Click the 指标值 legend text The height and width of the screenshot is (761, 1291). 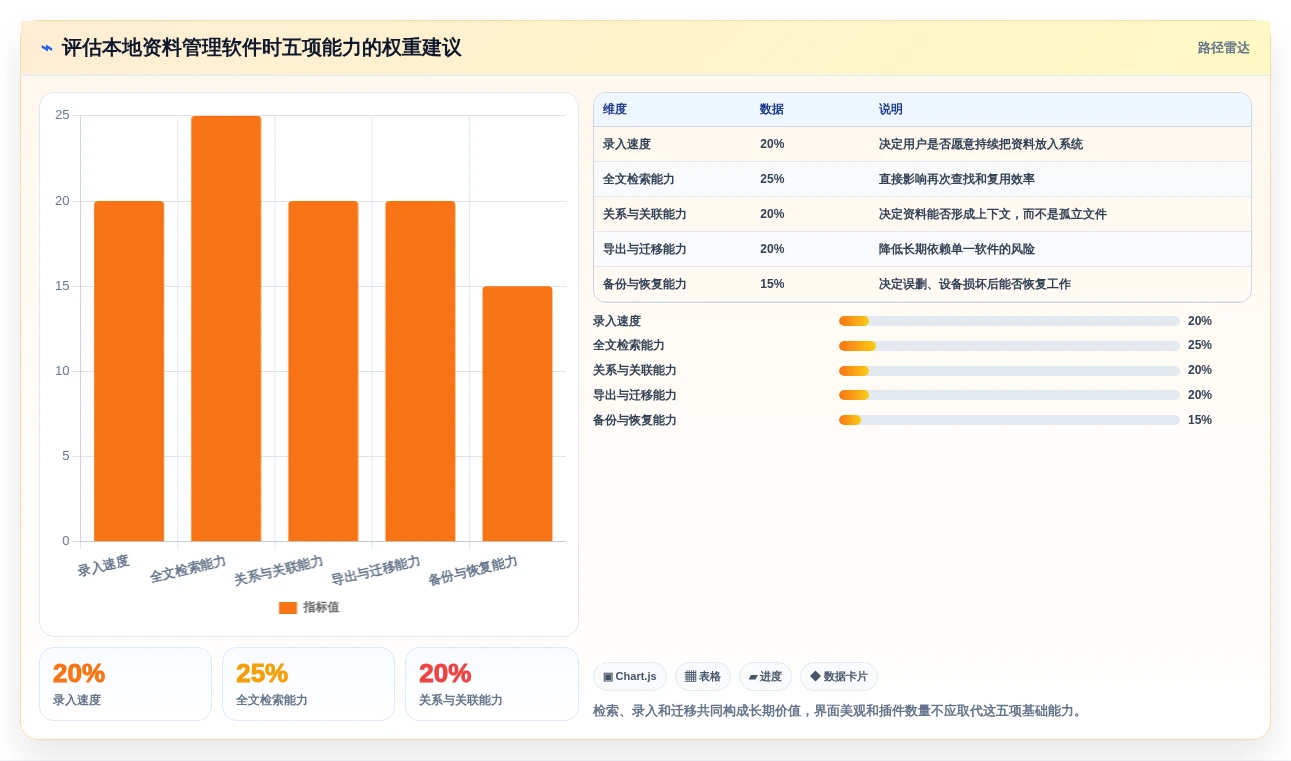[x=321, y=607]
